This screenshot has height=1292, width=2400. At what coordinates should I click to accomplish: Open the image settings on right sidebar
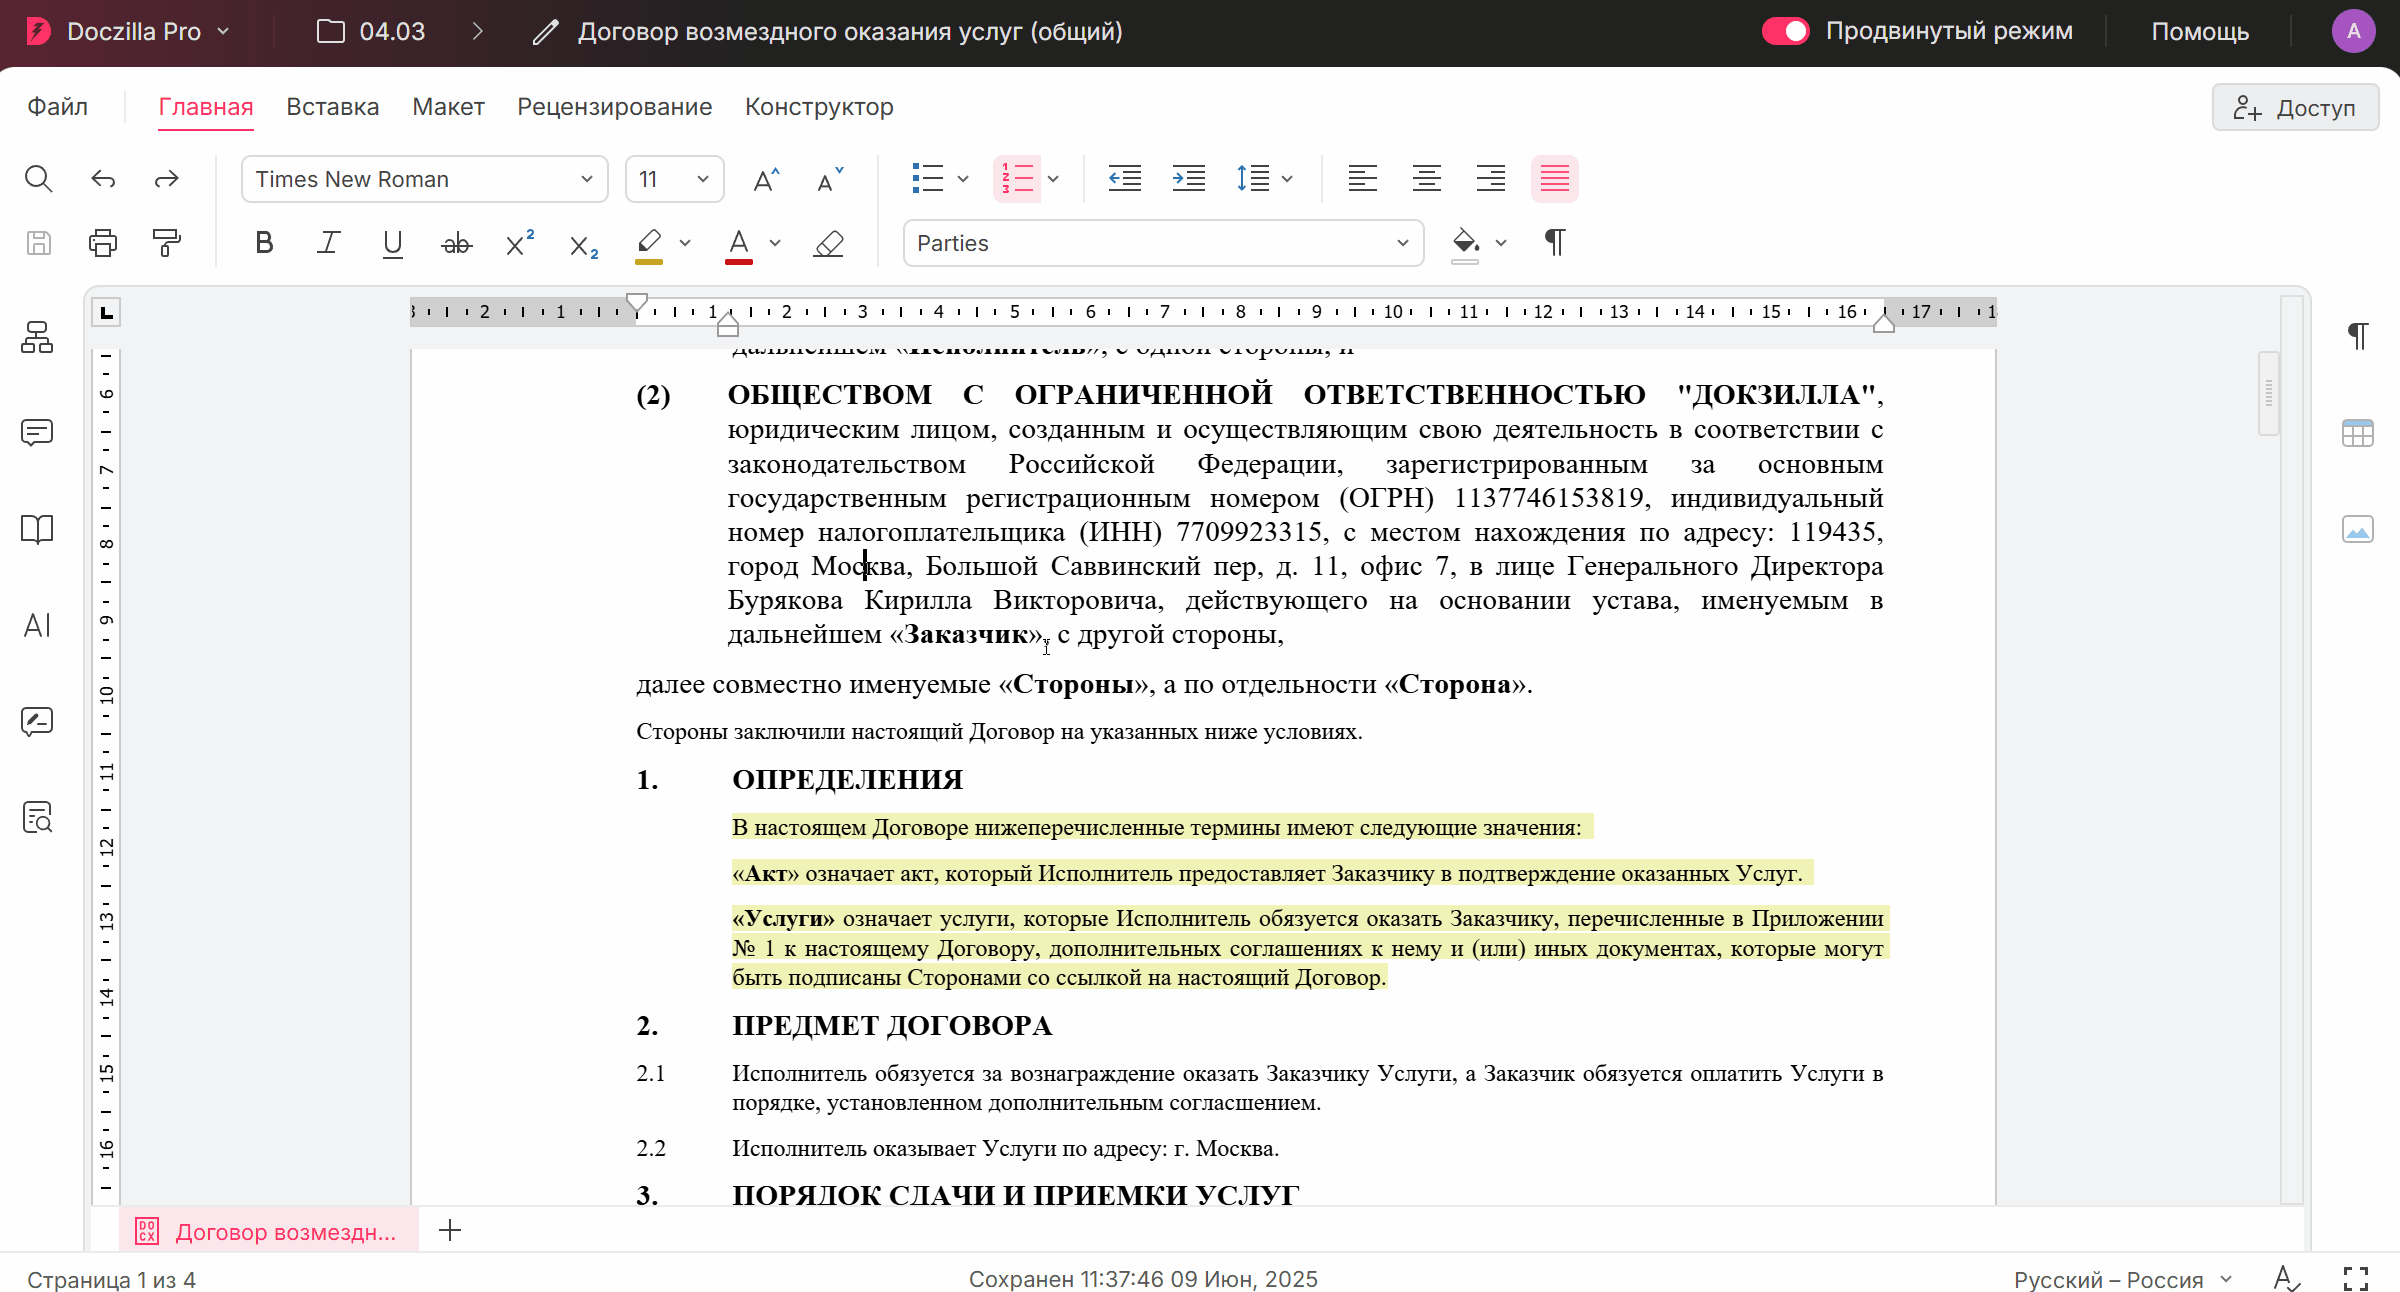2358,529
